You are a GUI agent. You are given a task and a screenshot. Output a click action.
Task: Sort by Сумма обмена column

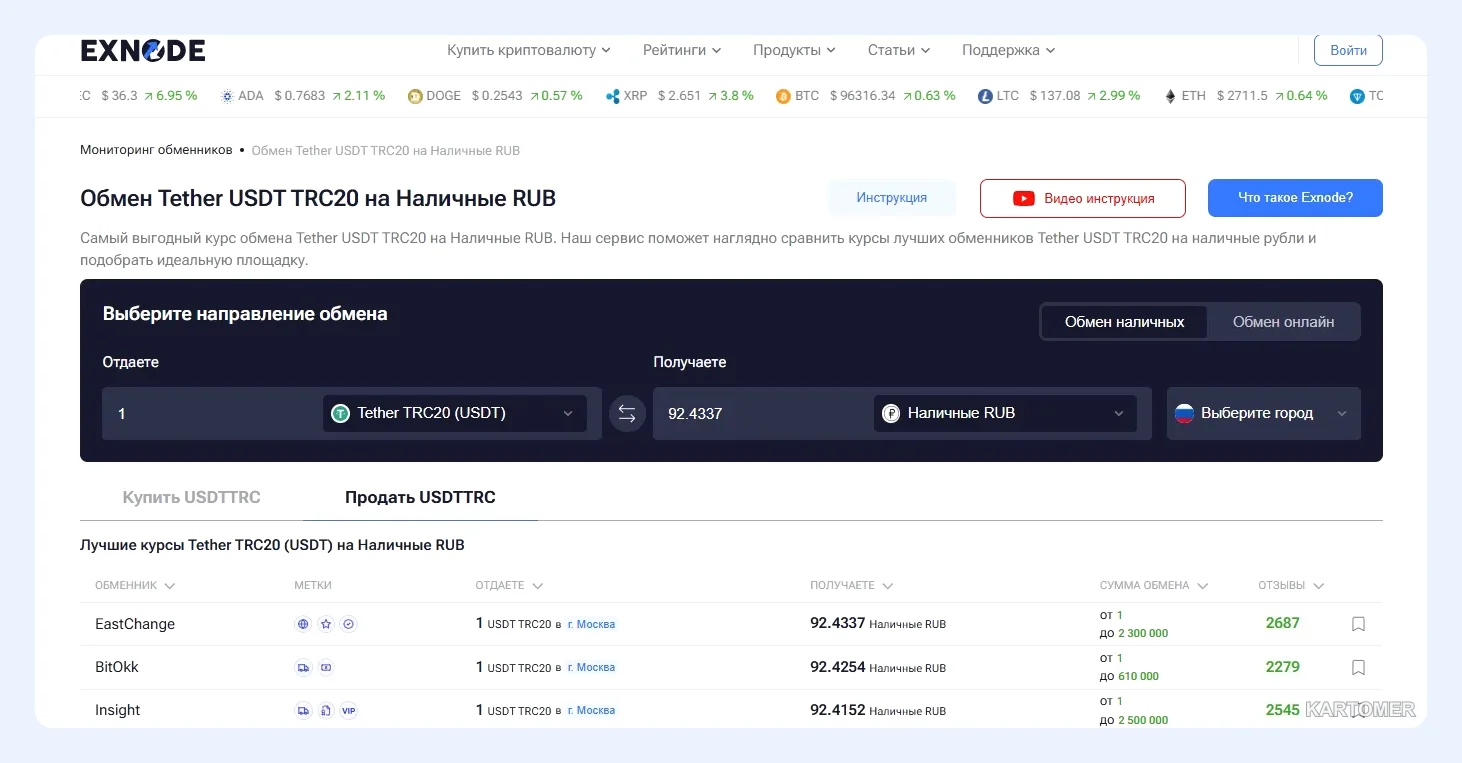tap(1154, 586)
